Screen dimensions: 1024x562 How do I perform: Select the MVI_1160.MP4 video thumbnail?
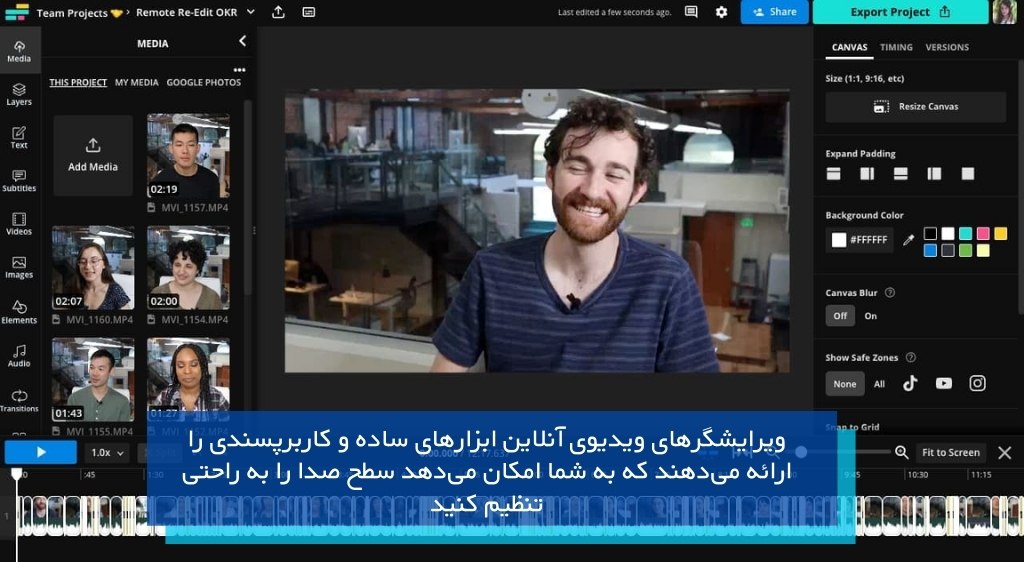coord(93,268)
